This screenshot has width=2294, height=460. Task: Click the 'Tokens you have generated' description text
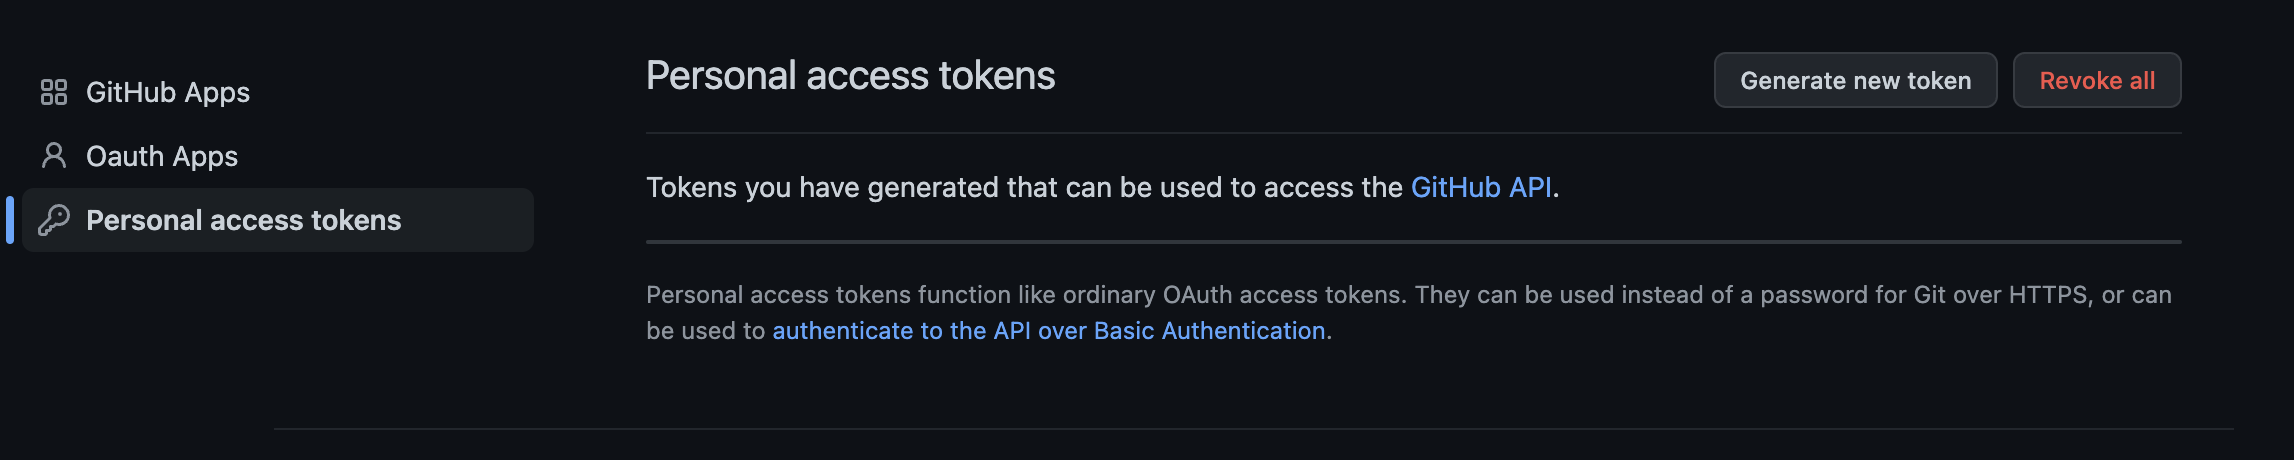(1102, 187)
